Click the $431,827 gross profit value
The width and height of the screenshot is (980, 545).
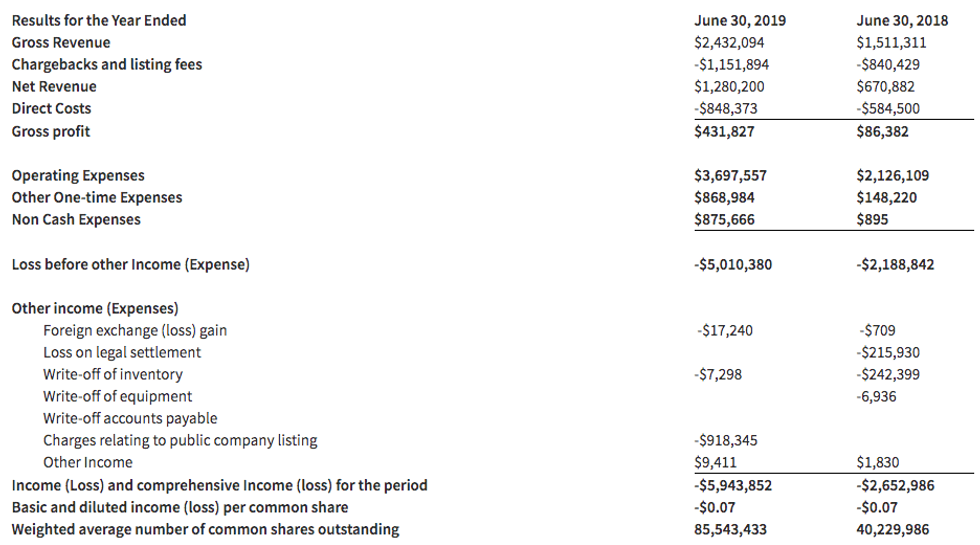pyautogui.click(x=724, y=131)
